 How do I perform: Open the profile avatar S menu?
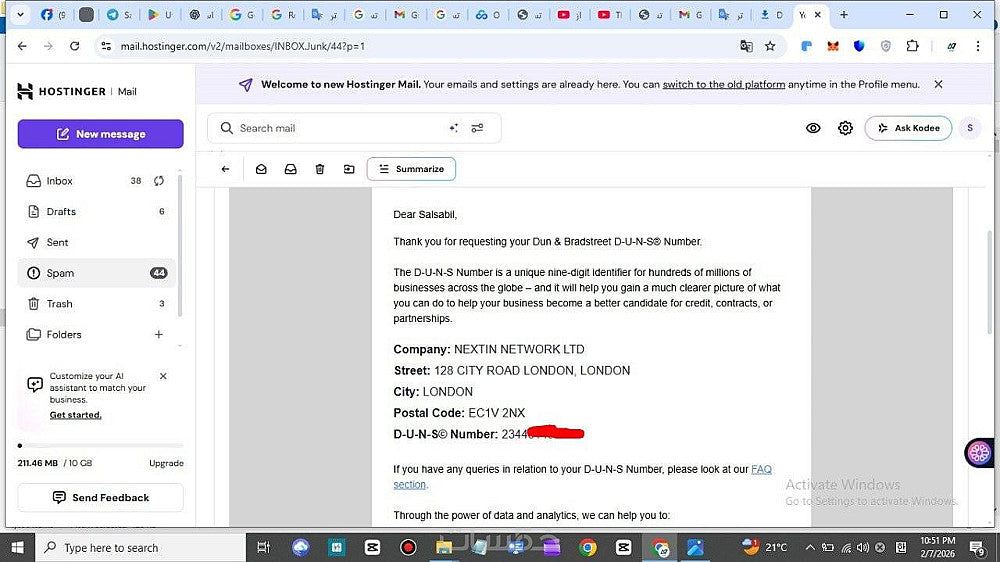click(970, 128)
